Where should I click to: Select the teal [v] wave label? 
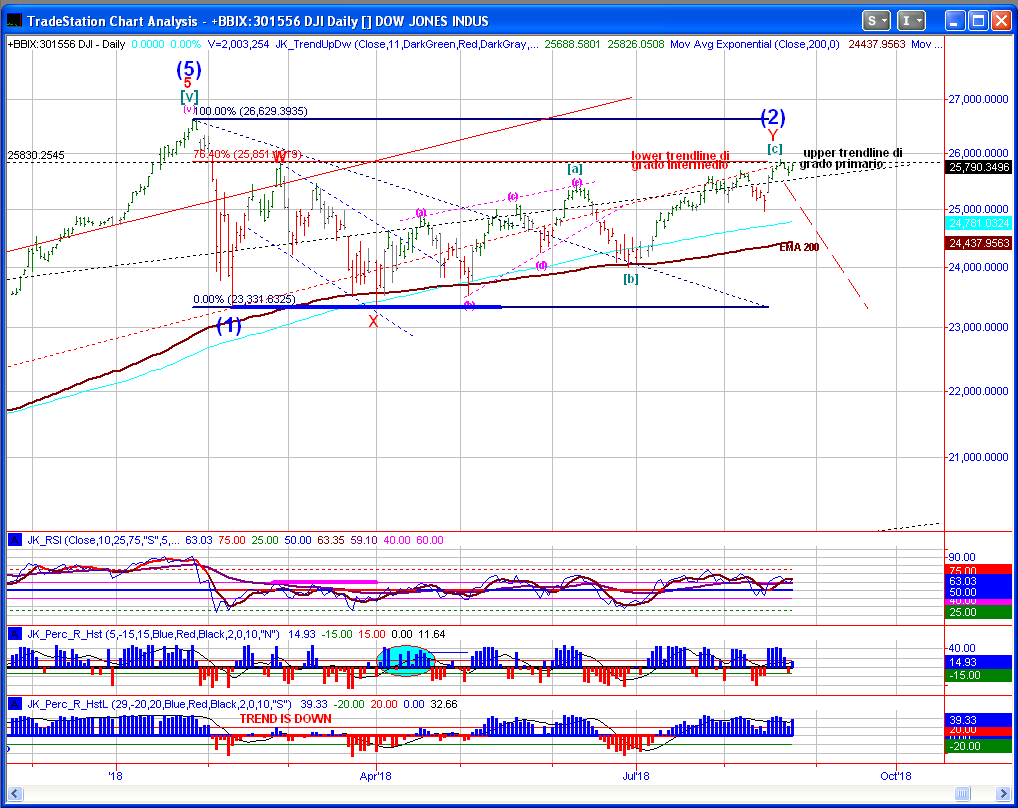point(189,97)
